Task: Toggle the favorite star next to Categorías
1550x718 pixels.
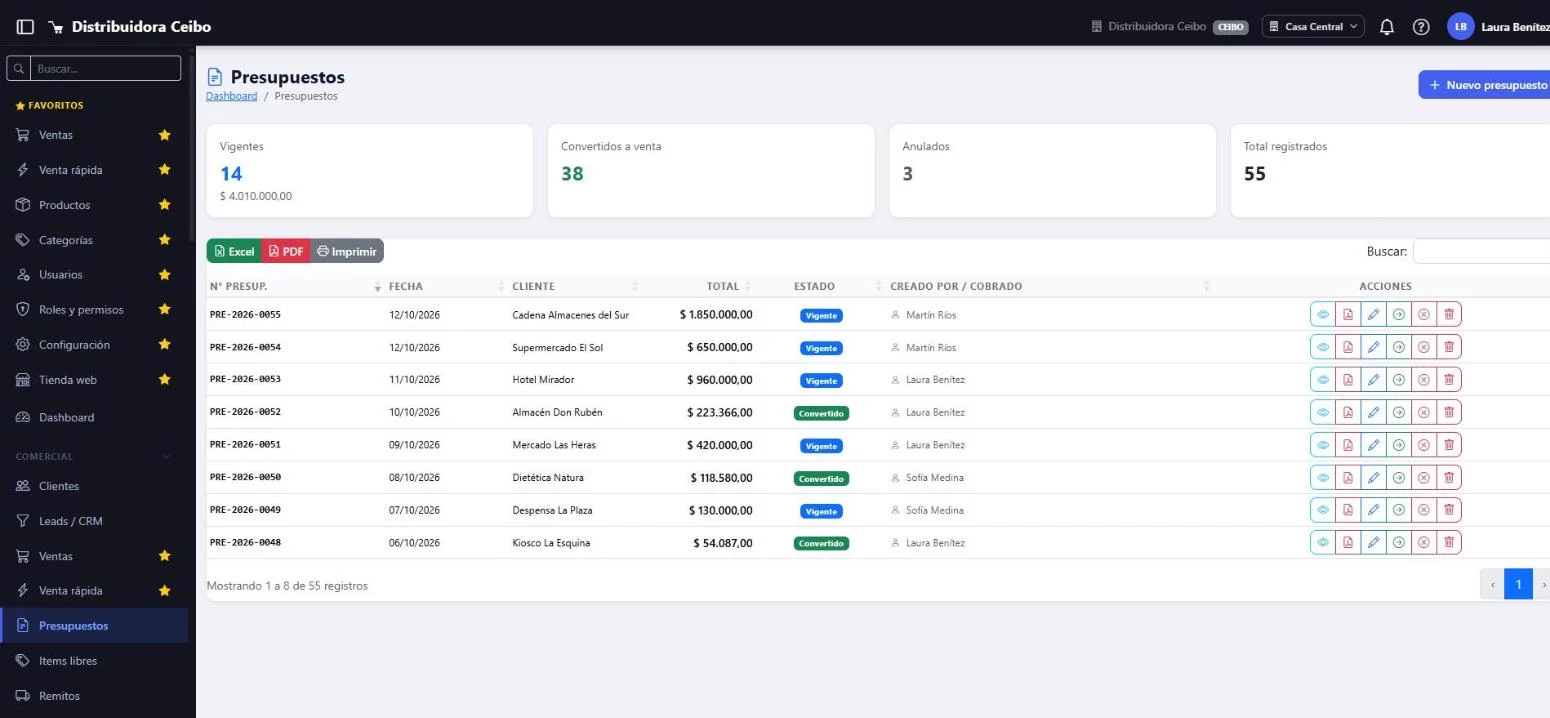Action: (x=165, y=240)
